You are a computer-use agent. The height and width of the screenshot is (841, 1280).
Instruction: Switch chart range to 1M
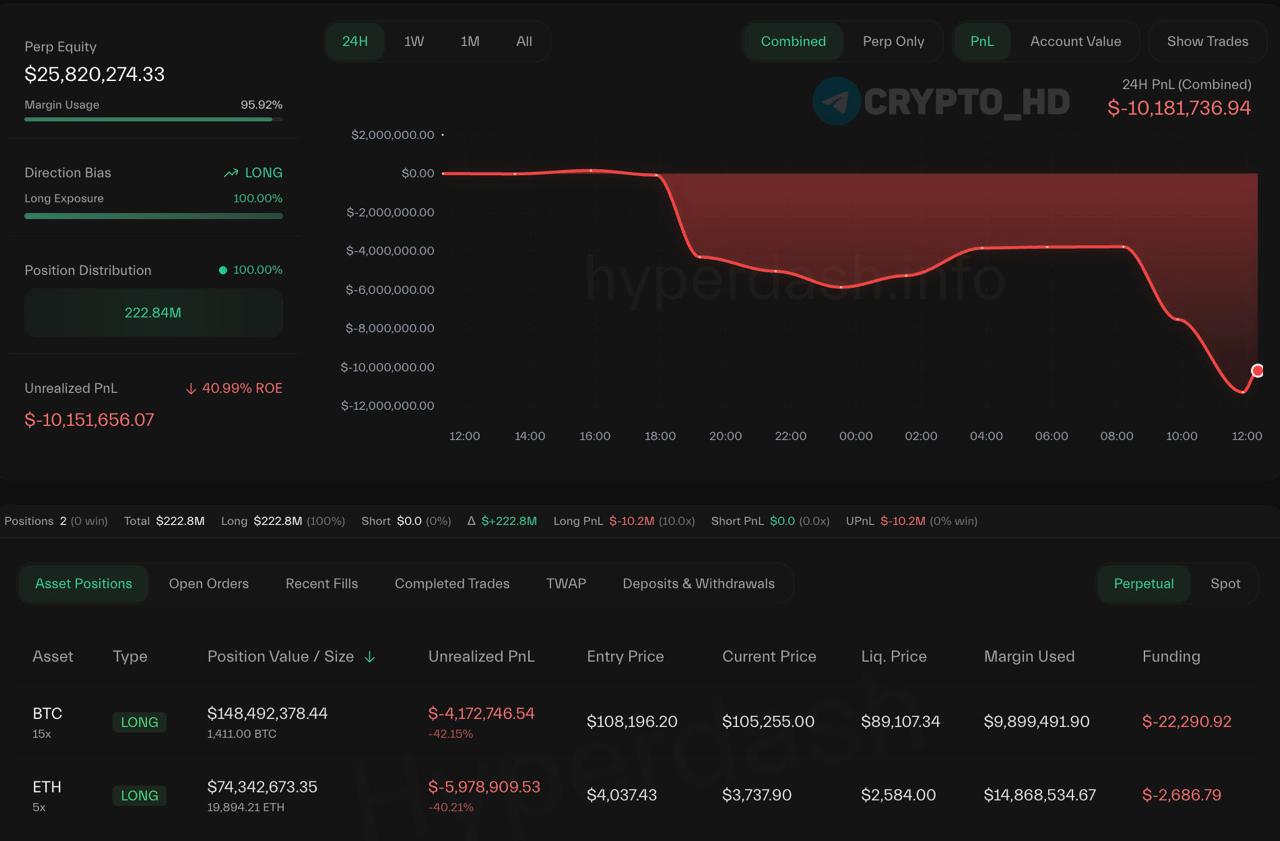470,41
